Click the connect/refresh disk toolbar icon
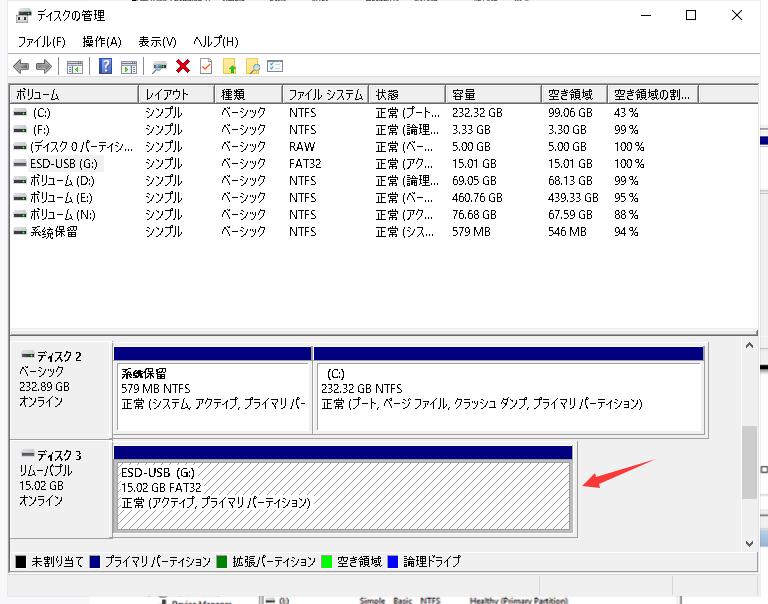Screen dimensions: 768x604 [x=159, y=67]
